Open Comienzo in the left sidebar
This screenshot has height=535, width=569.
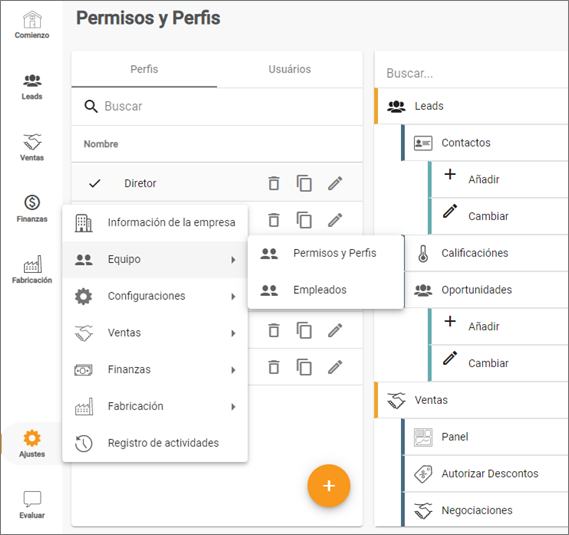[32, 25]
